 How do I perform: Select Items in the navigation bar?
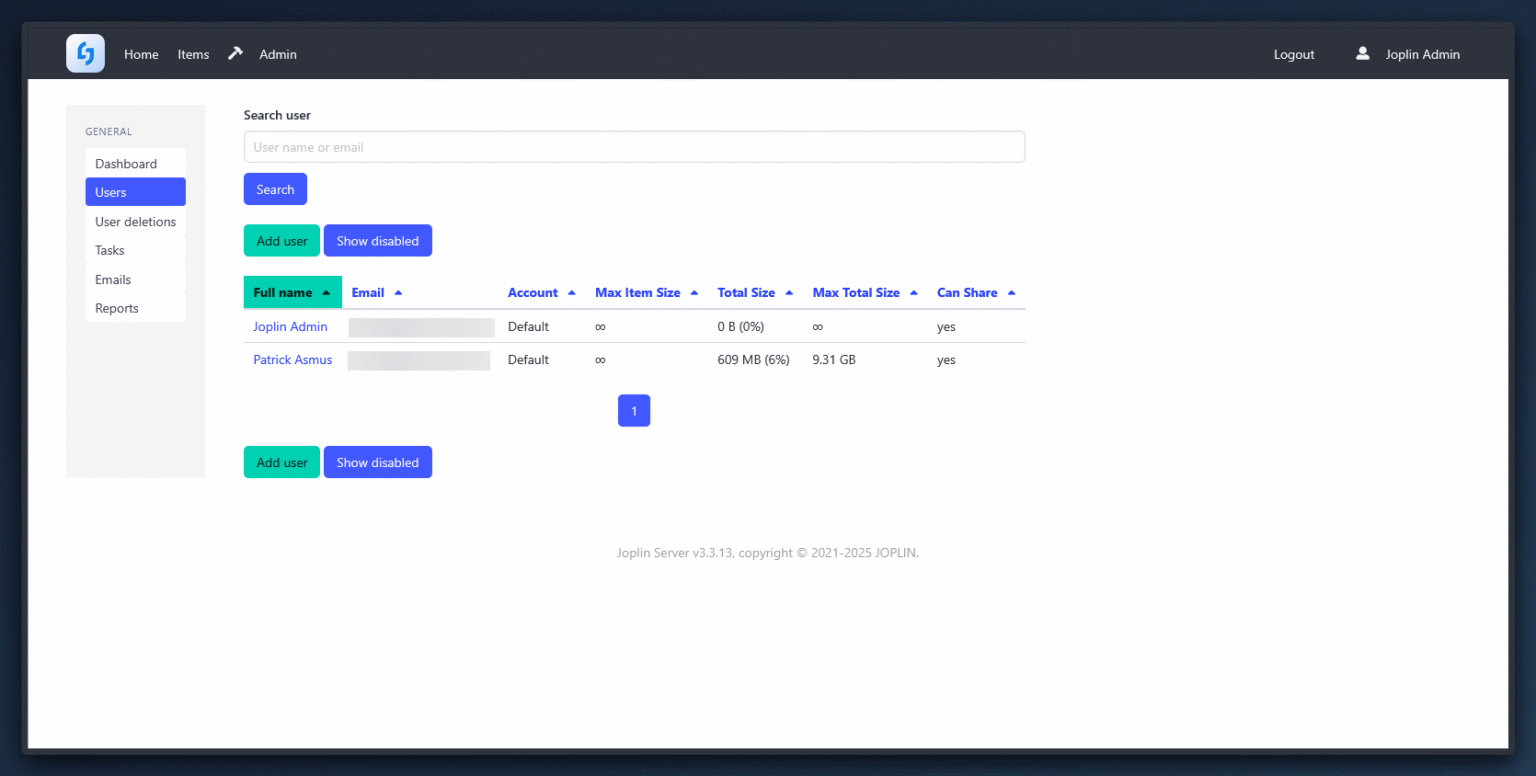[x=193, y=54]
